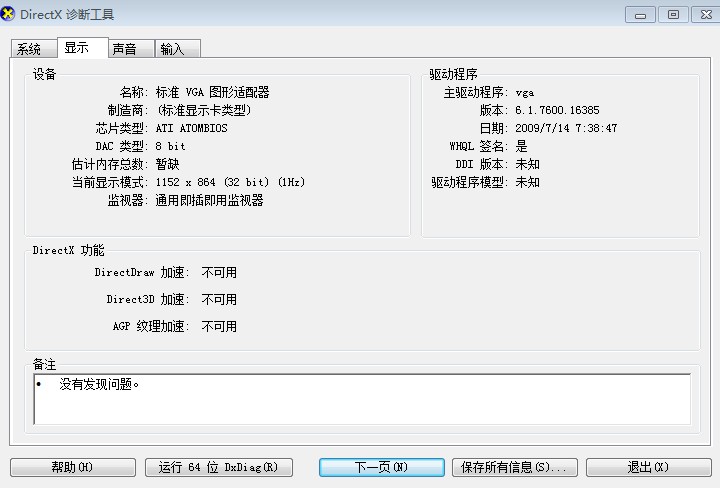720x488 pixels.
Task: Click driver date 2009/7/14 7:38:47
Action: coord(566,128)
